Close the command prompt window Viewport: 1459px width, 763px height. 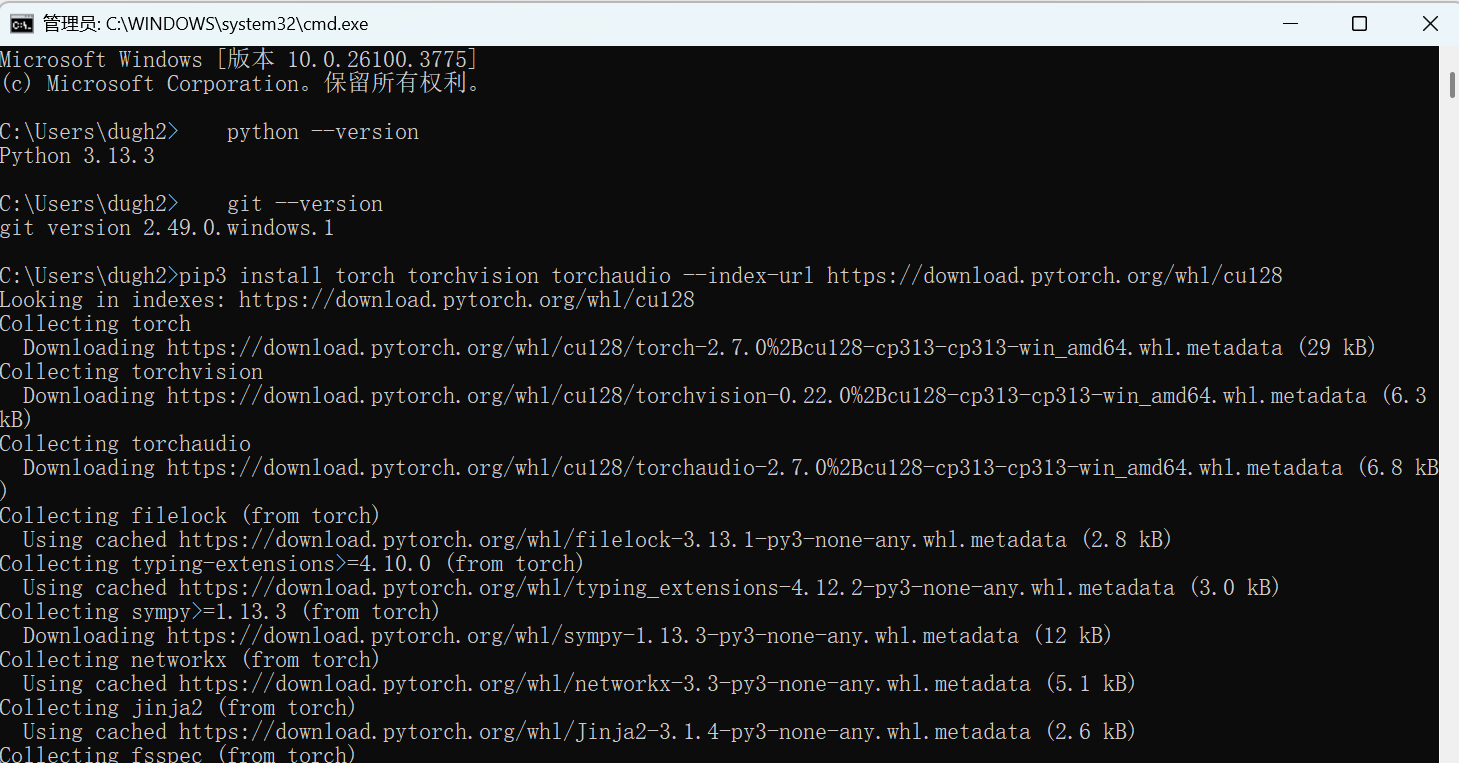[x=1429, y=23]
